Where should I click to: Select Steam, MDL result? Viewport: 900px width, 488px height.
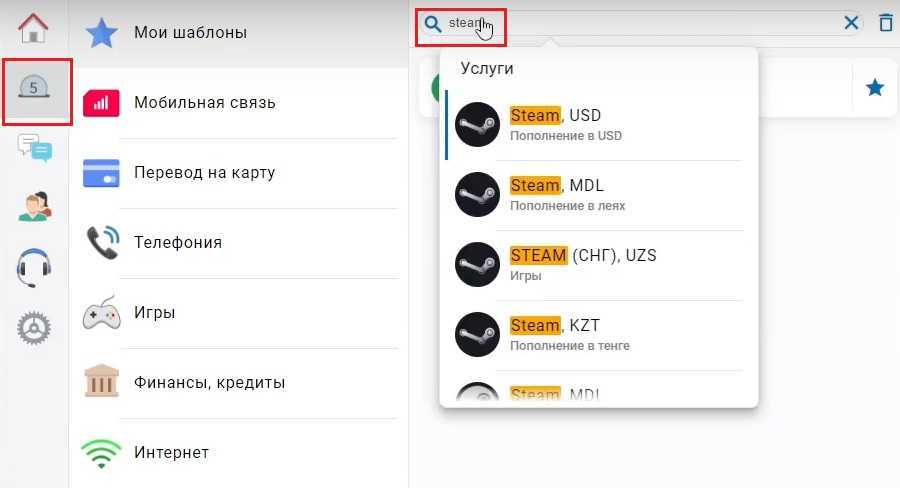(x=599, y=195)
